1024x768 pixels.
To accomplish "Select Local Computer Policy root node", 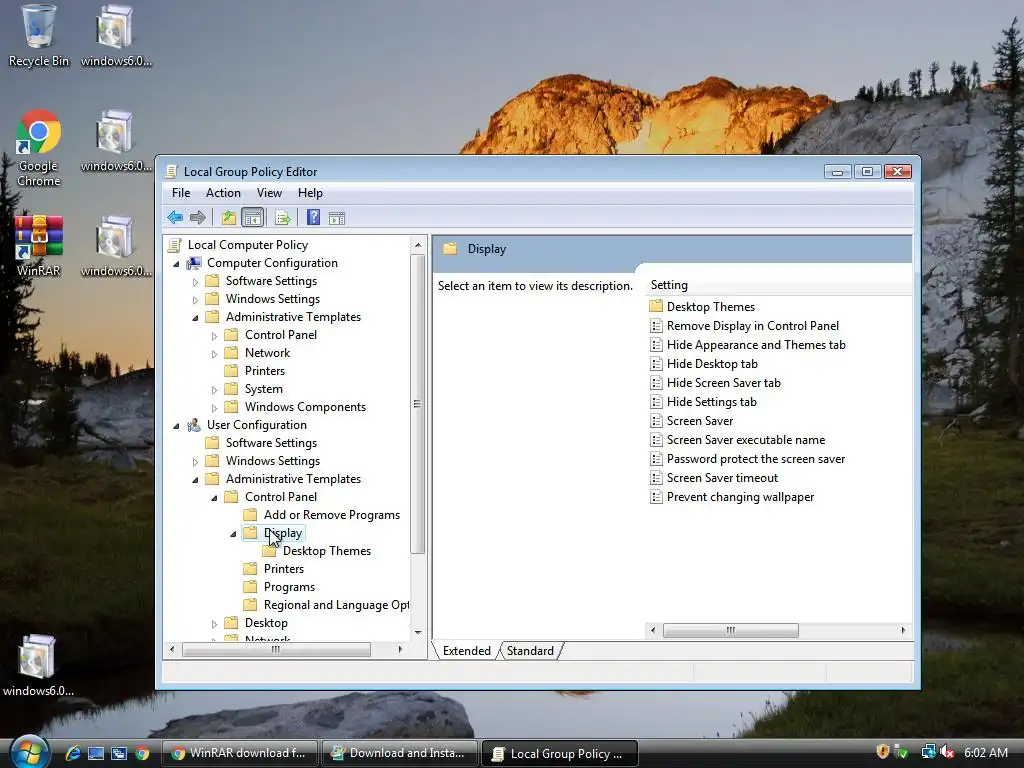I will tap(248, 245).
